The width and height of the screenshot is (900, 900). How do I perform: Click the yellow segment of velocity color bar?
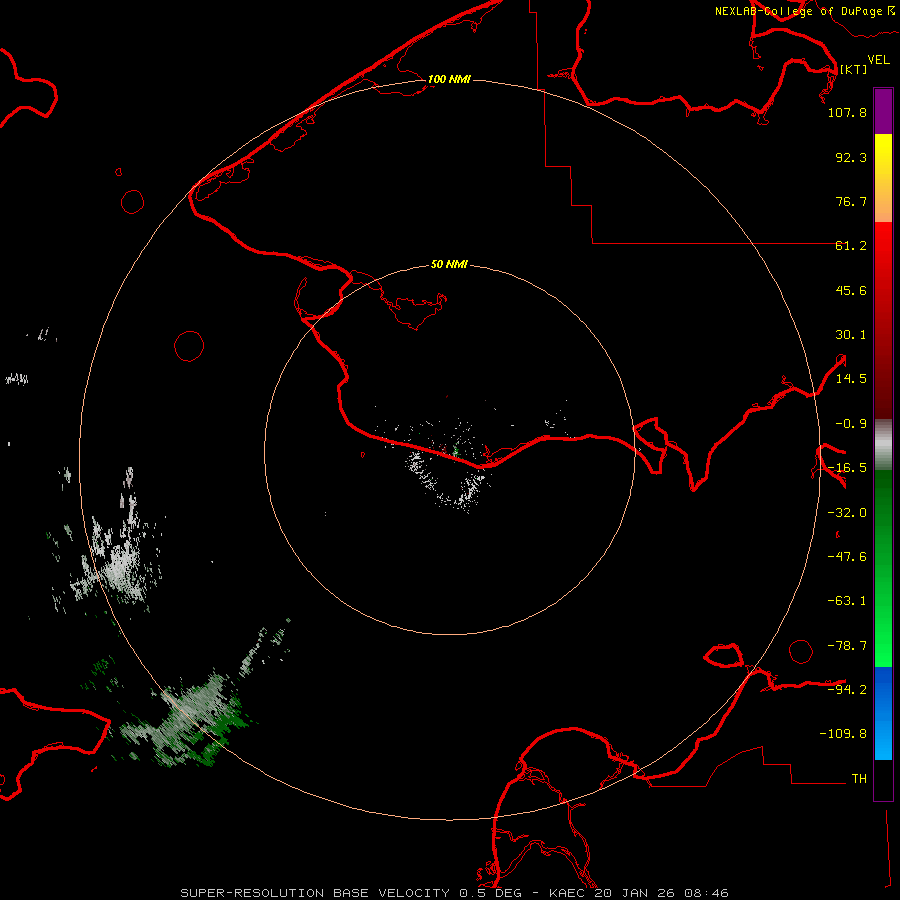click(883, 156)
